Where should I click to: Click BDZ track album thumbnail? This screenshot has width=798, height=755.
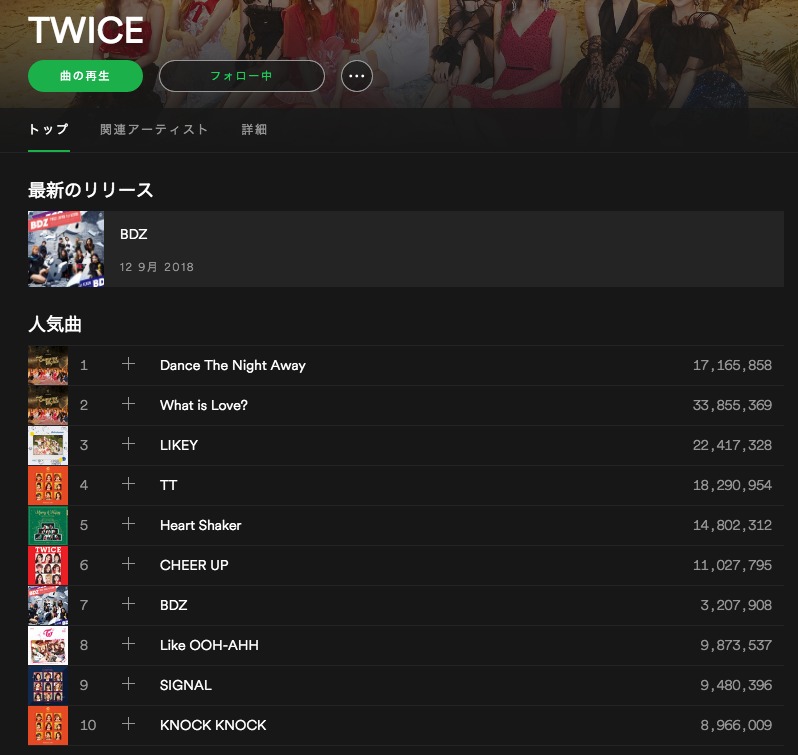[x=48, y=605]
